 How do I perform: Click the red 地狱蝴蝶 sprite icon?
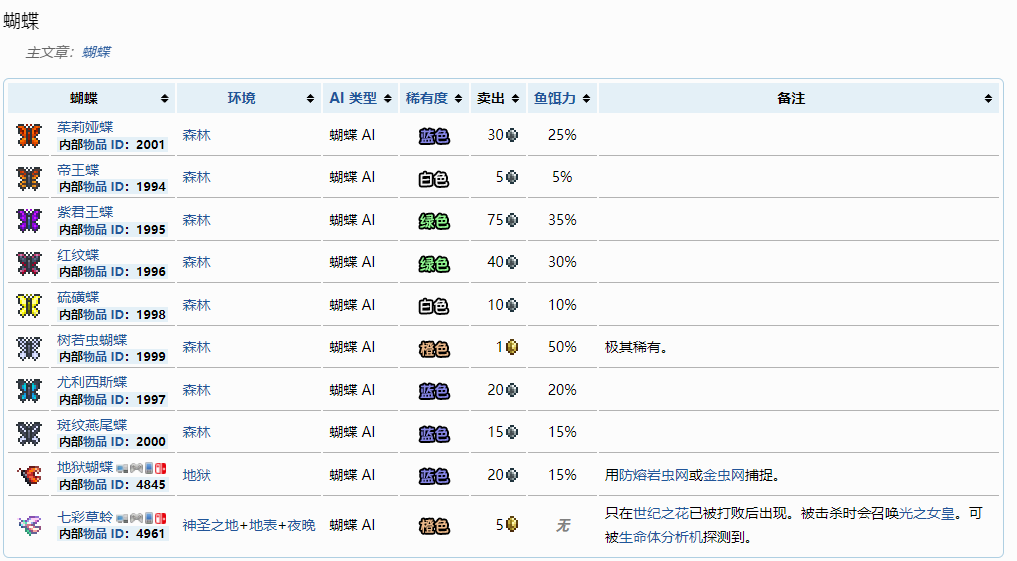[29, 475]
